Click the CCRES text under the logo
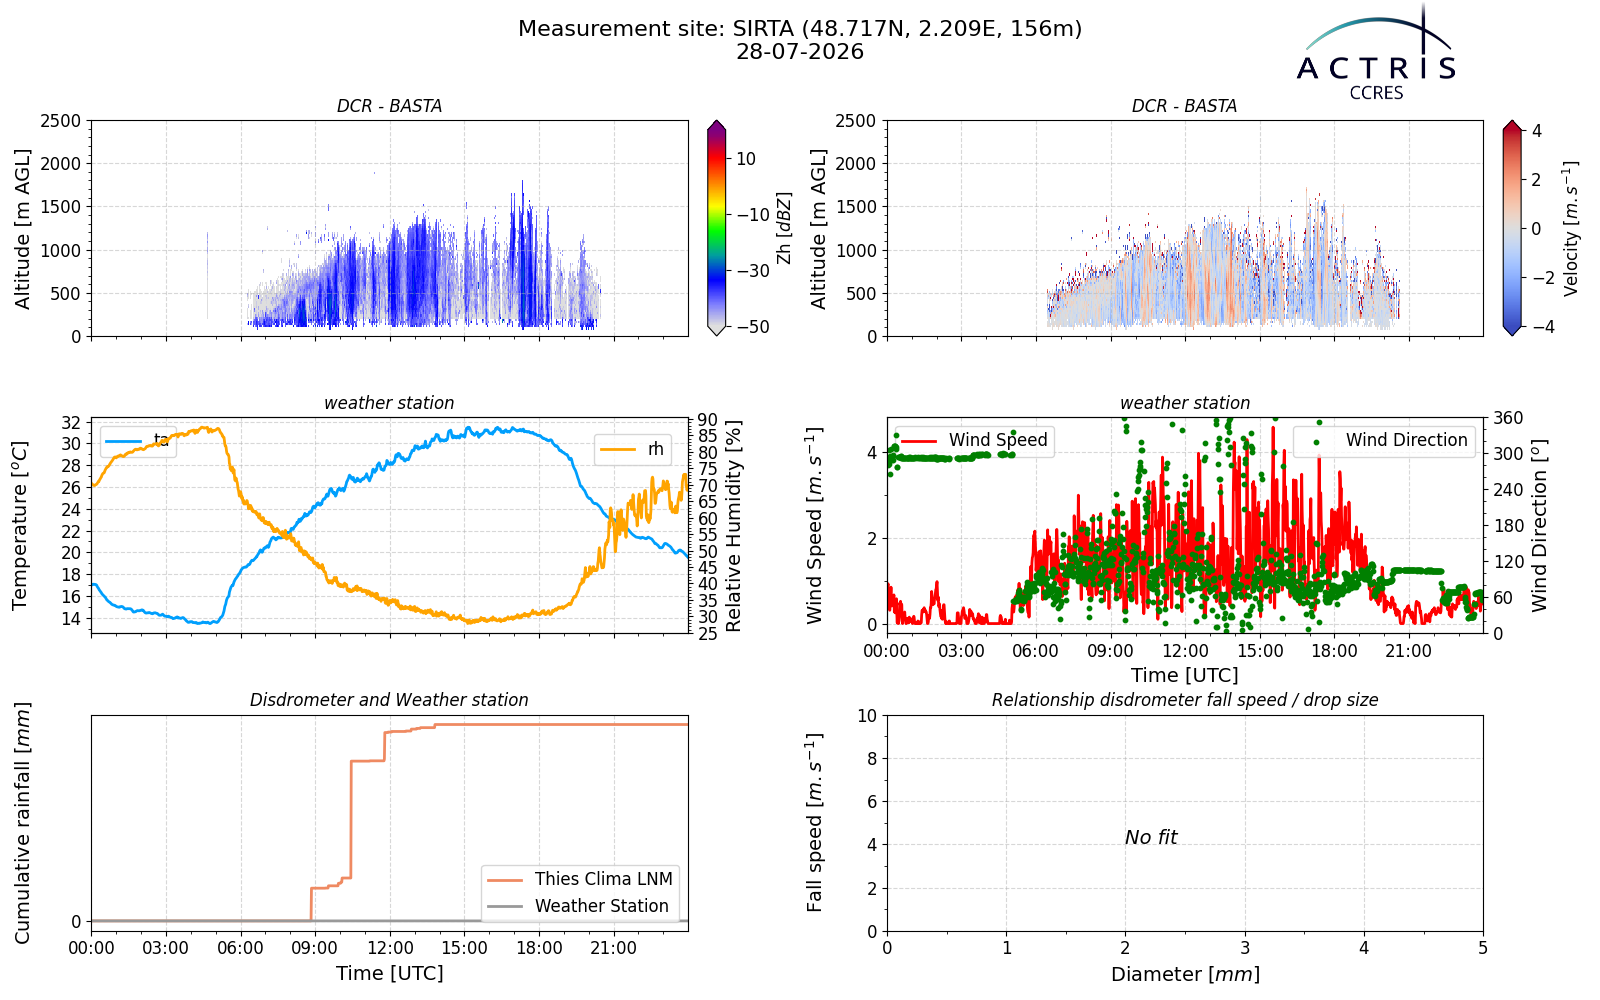Screen dimensions: 1600x1000 1376,93
